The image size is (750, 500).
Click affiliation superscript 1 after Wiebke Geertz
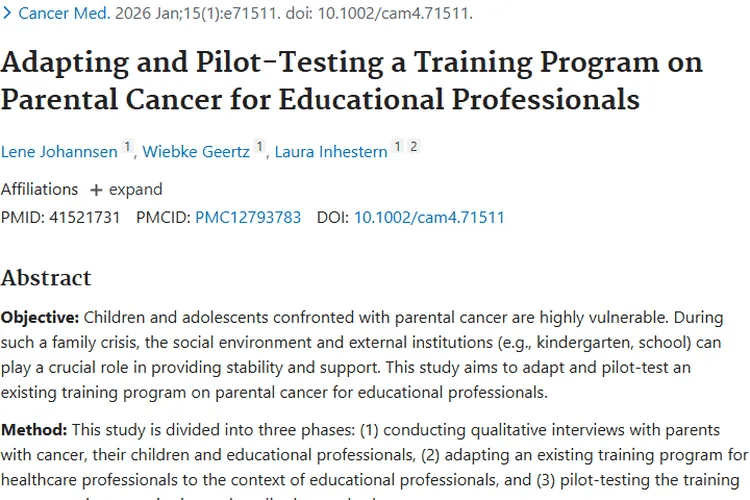(260, 148)
